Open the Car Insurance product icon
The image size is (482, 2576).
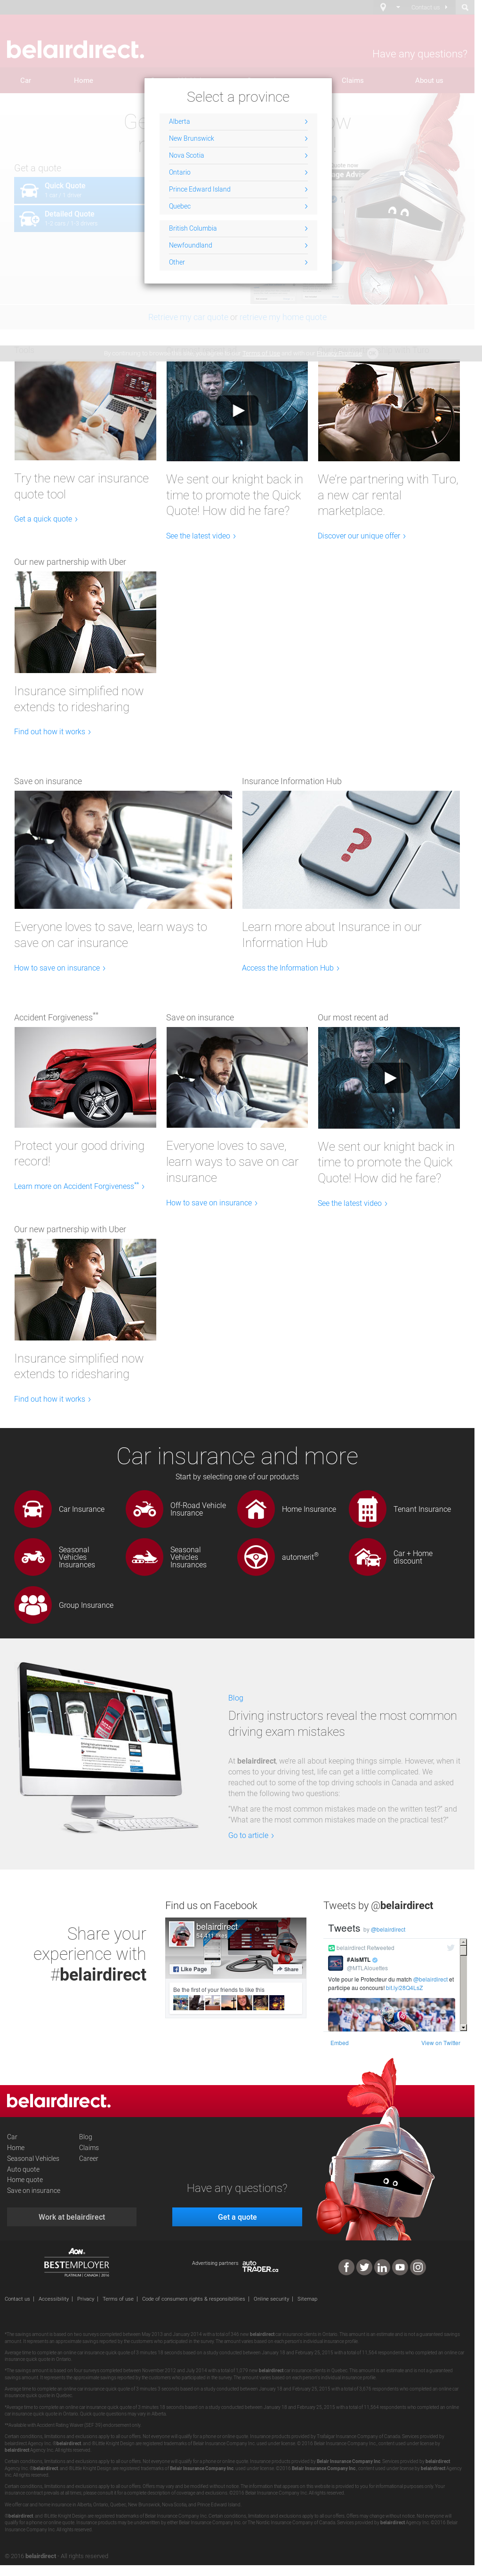[x=33, y=1508]
